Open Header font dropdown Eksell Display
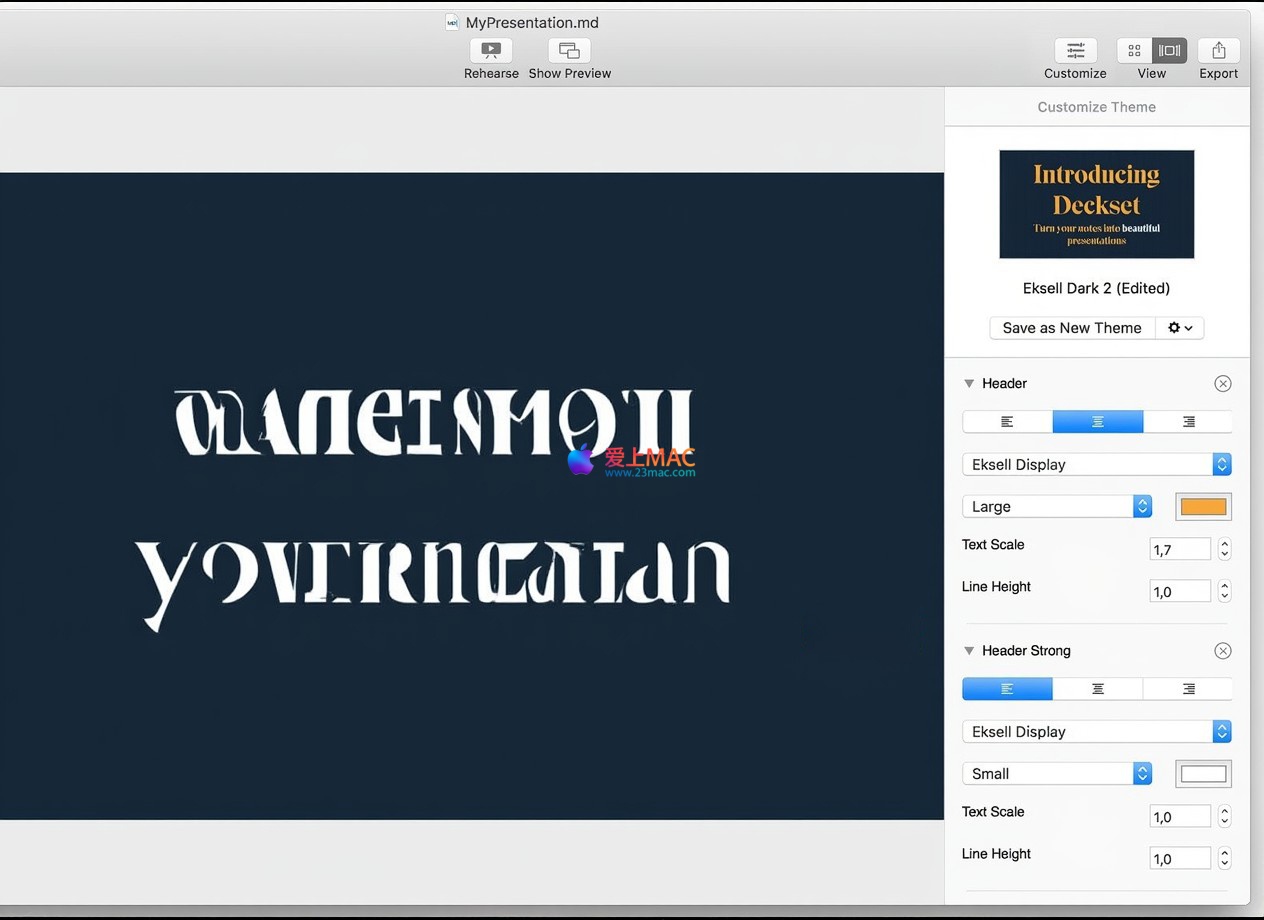Viewport: 1264px width, 920px height. click(x=1096, y=464)
